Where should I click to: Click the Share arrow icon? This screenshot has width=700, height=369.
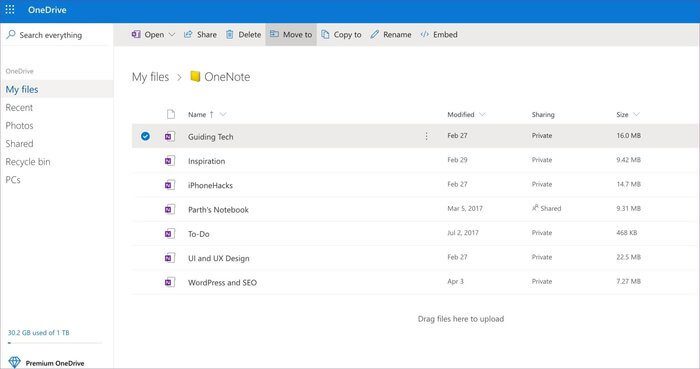click(x=188, y=34)
